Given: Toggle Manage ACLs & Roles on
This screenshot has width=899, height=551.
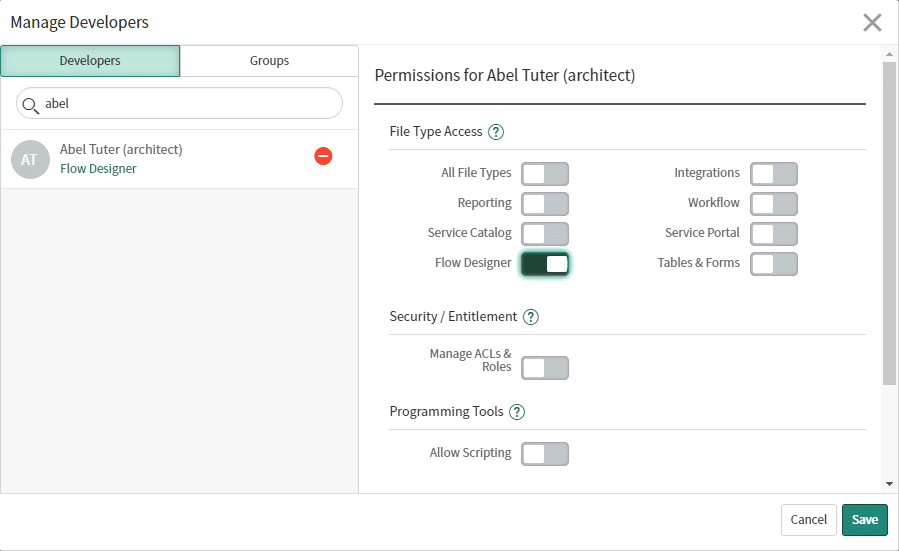Looking at the screenshot, I should click(545, 368).
